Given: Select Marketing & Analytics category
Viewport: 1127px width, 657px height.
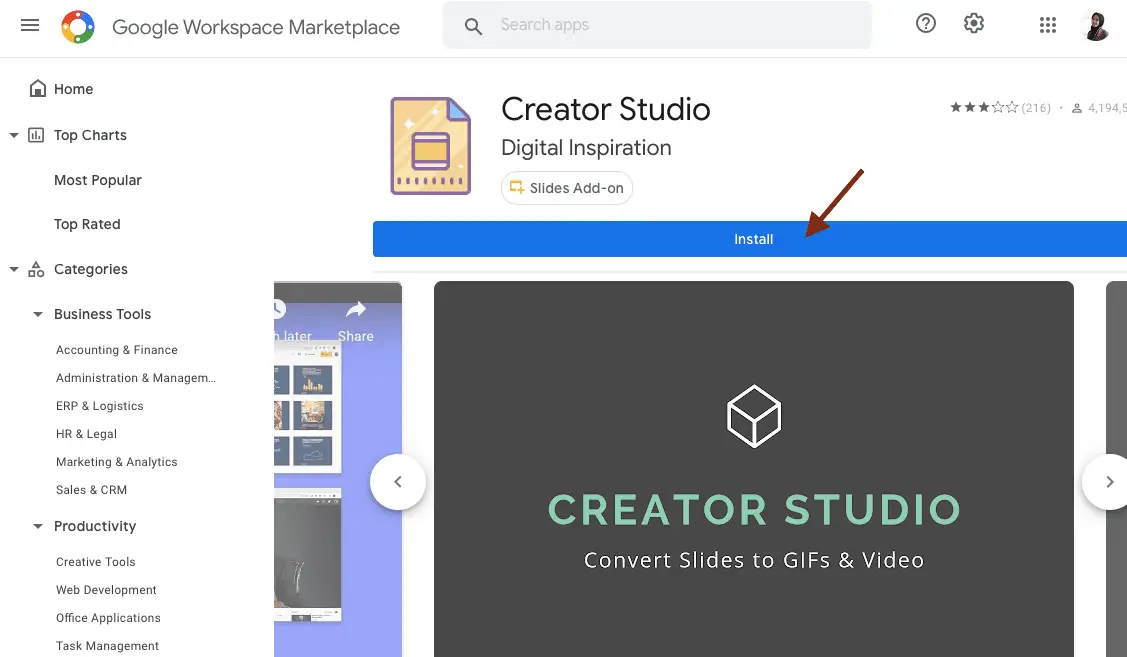Looking at the screenshot, I should 116,462.
